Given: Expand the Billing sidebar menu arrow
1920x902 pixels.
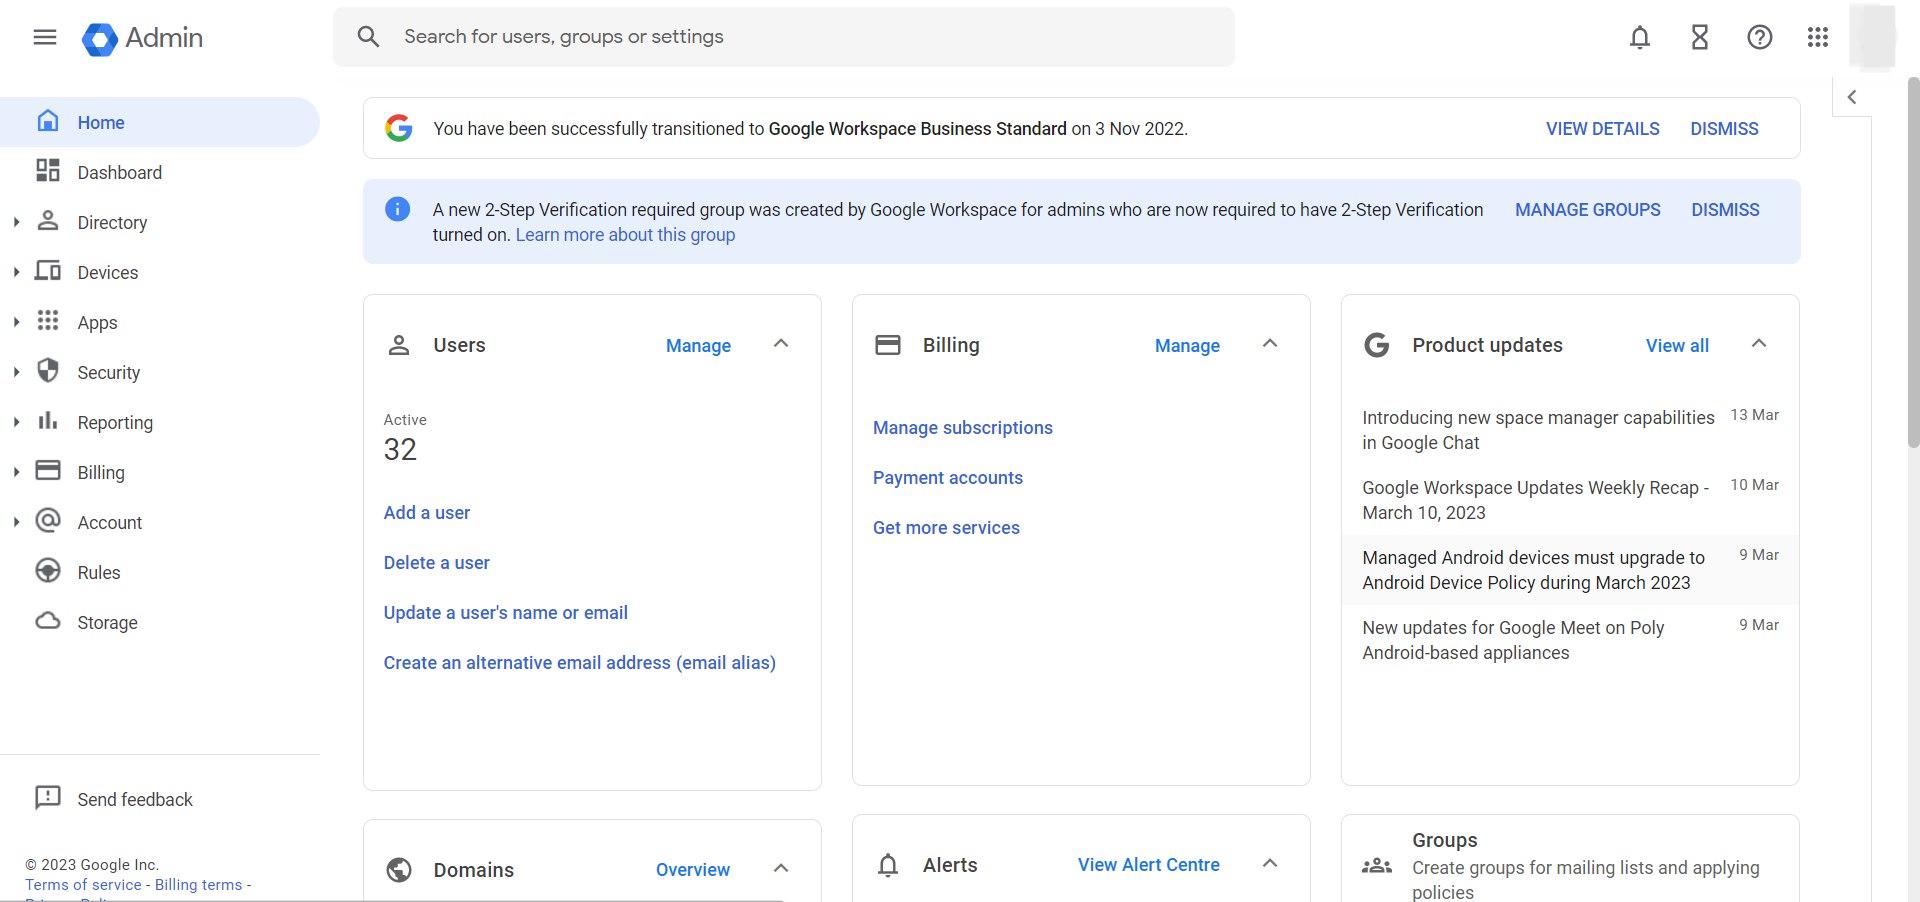Looking at the screenshot, I should (x=16, y=472).
